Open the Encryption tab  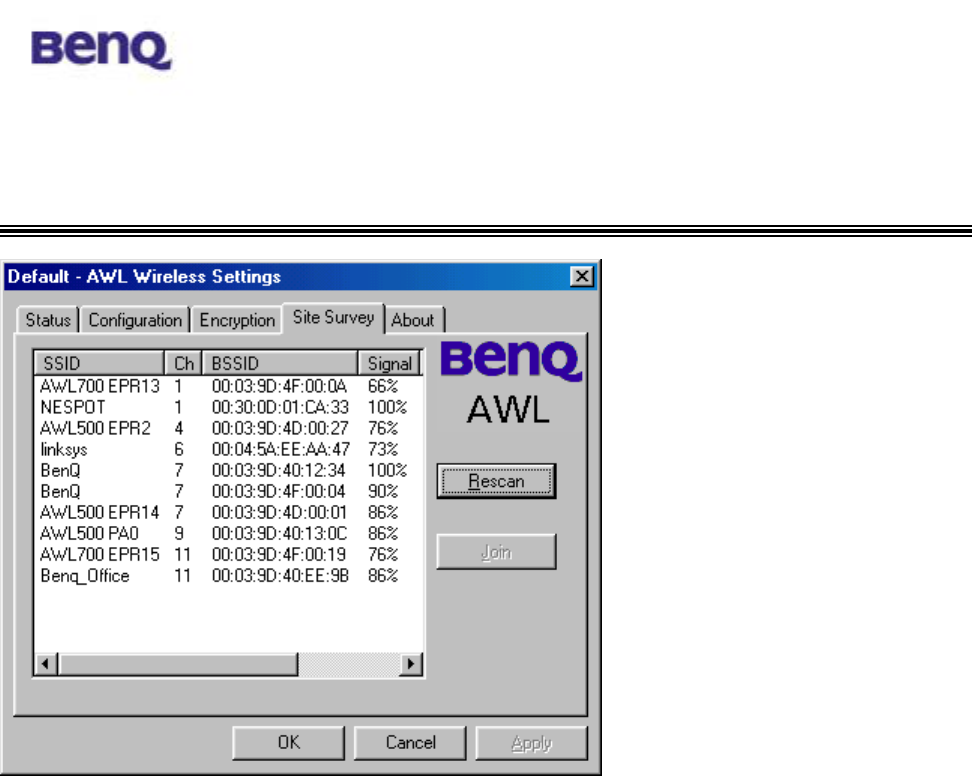[x=237, y=320]
